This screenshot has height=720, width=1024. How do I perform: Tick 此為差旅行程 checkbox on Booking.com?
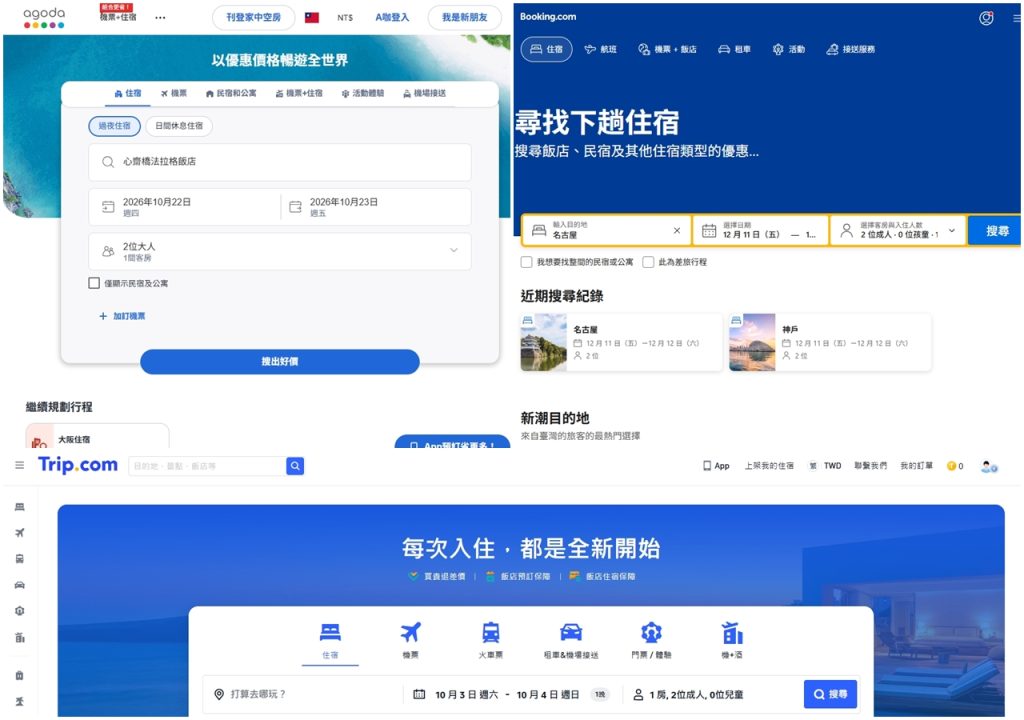point(648,262)
